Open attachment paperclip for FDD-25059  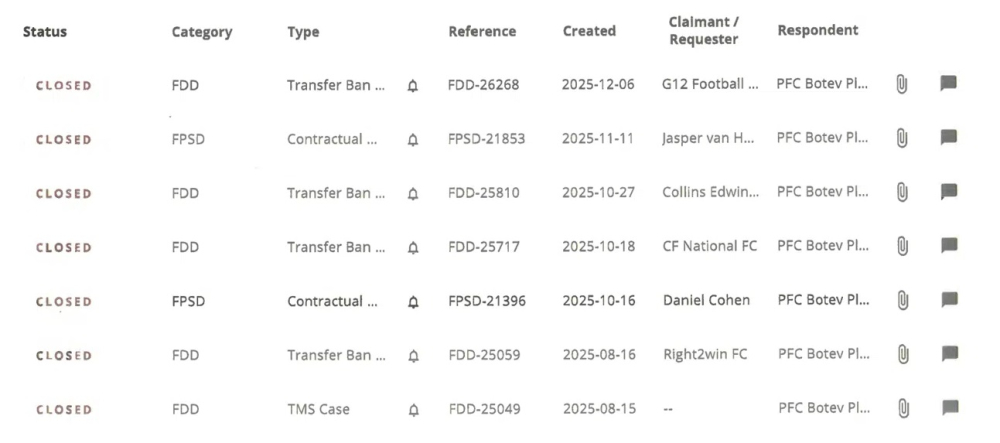click(901, 354)
